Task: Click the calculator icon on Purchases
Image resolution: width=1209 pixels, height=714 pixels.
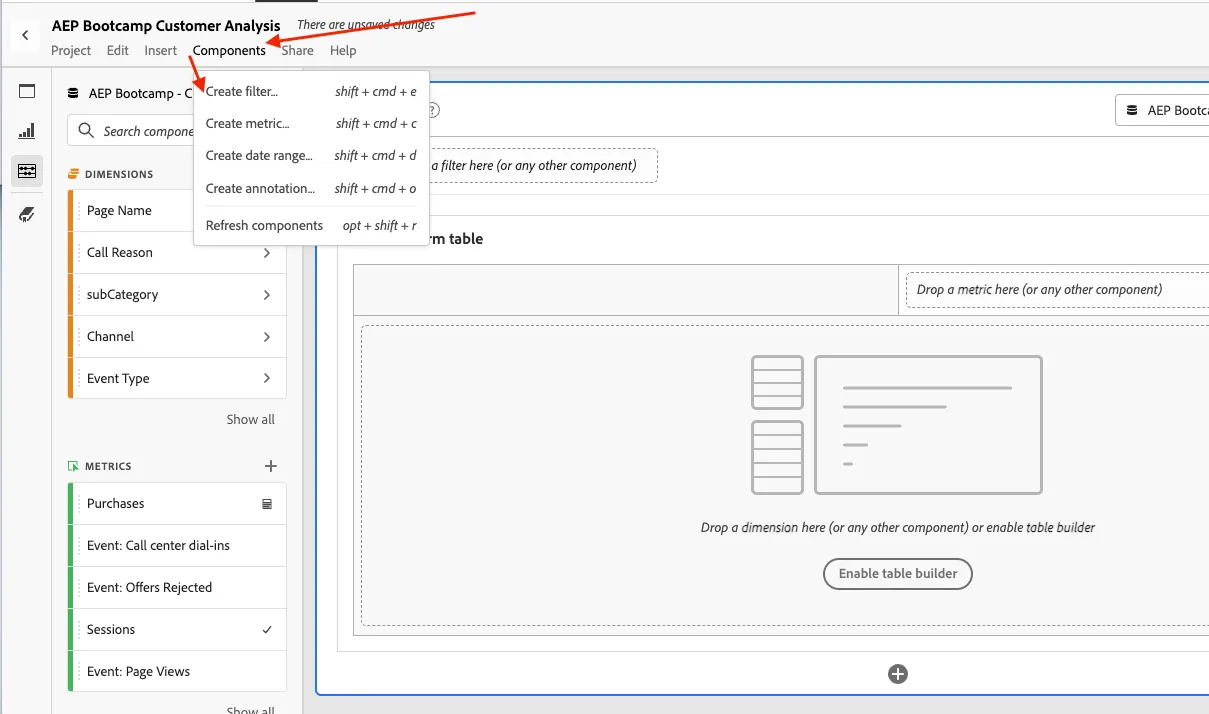Action: pyautogui.click(x=267, y=504)
